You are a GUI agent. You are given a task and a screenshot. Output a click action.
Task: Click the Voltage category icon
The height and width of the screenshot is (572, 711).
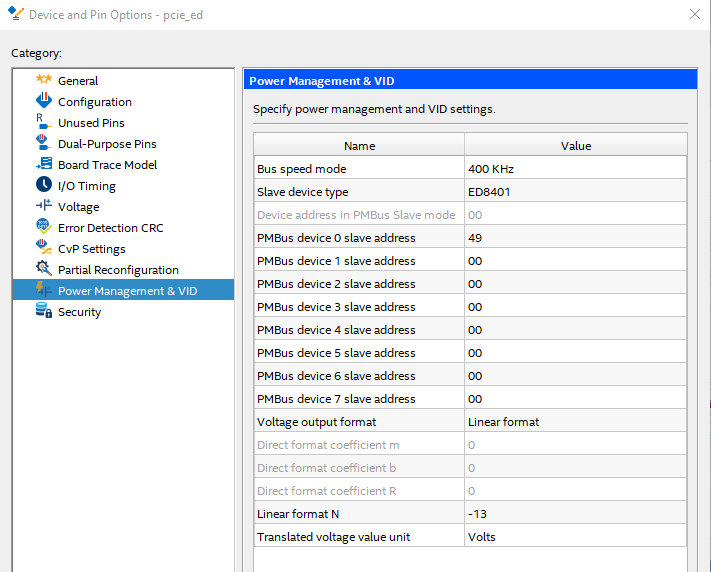[x=43, y=206]
